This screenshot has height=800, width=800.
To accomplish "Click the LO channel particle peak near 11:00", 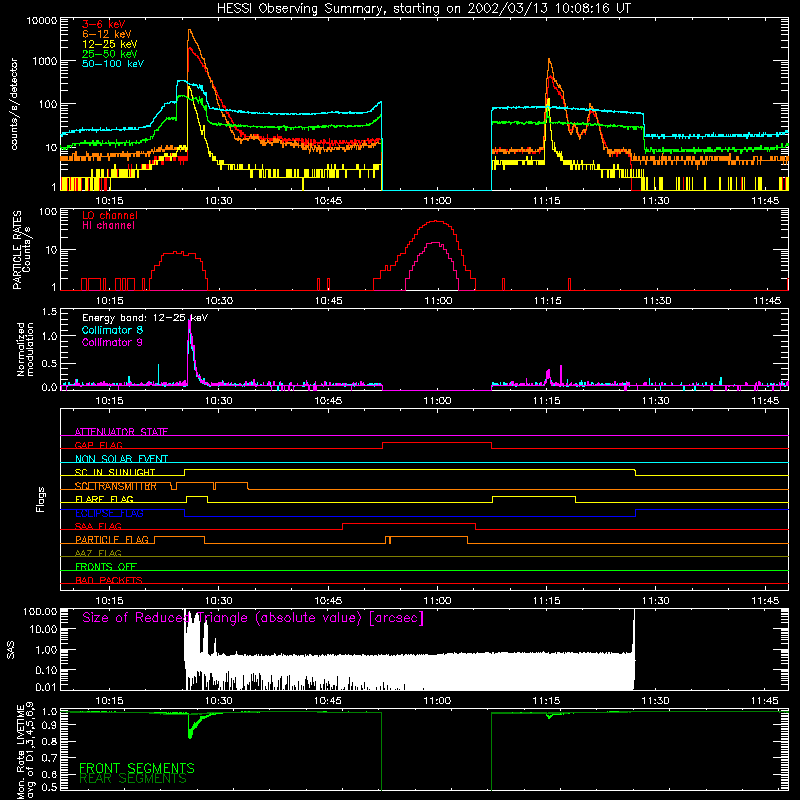I will point(435,221).
